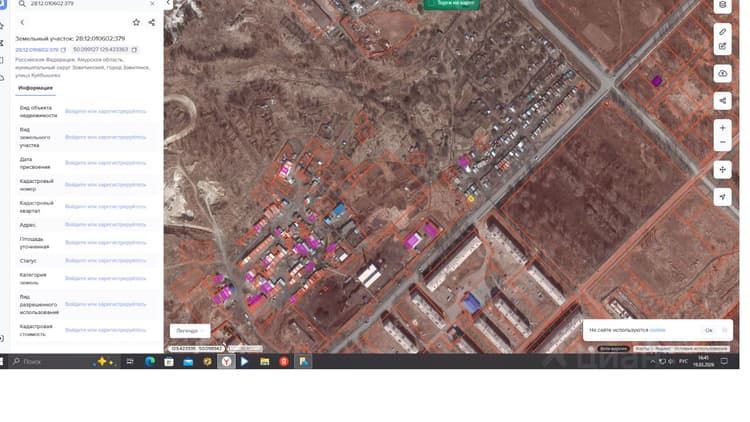
Task: Open the map share button at right
Action: 722,101
